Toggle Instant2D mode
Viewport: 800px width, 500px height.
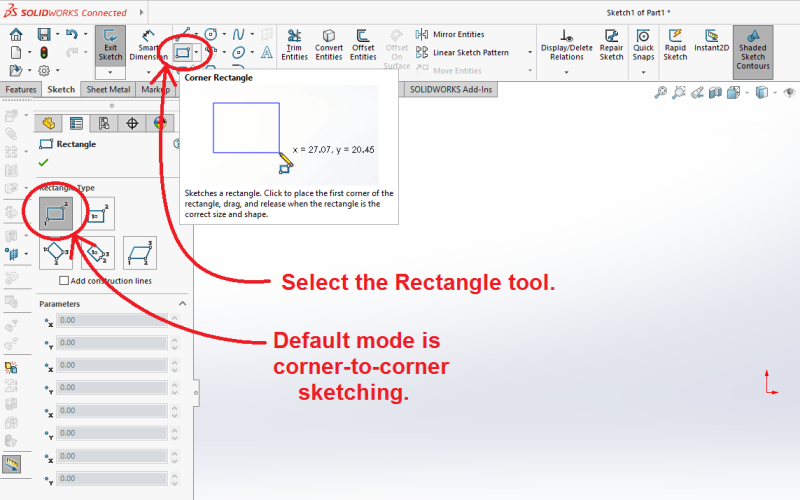click(x=711, y=41)
